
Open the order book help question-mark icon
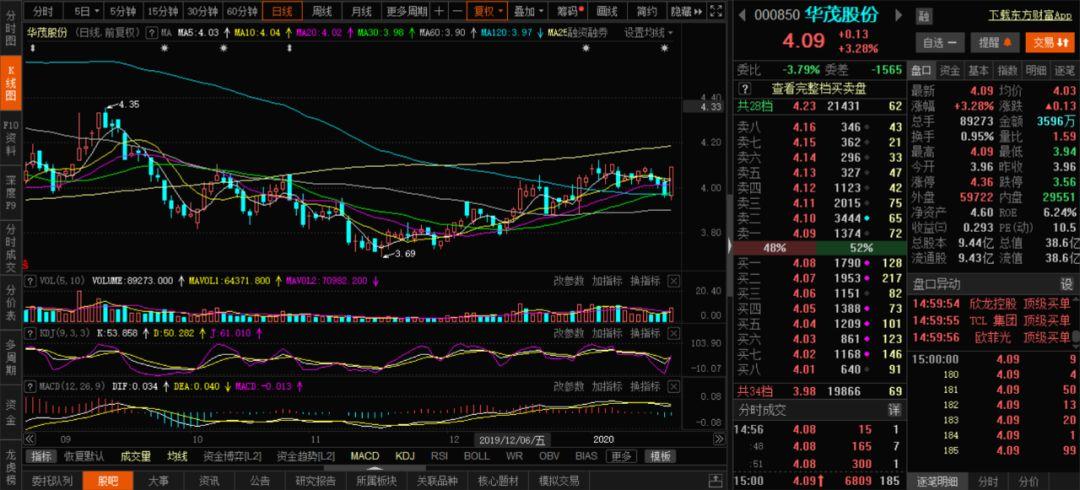coord(745,88)
